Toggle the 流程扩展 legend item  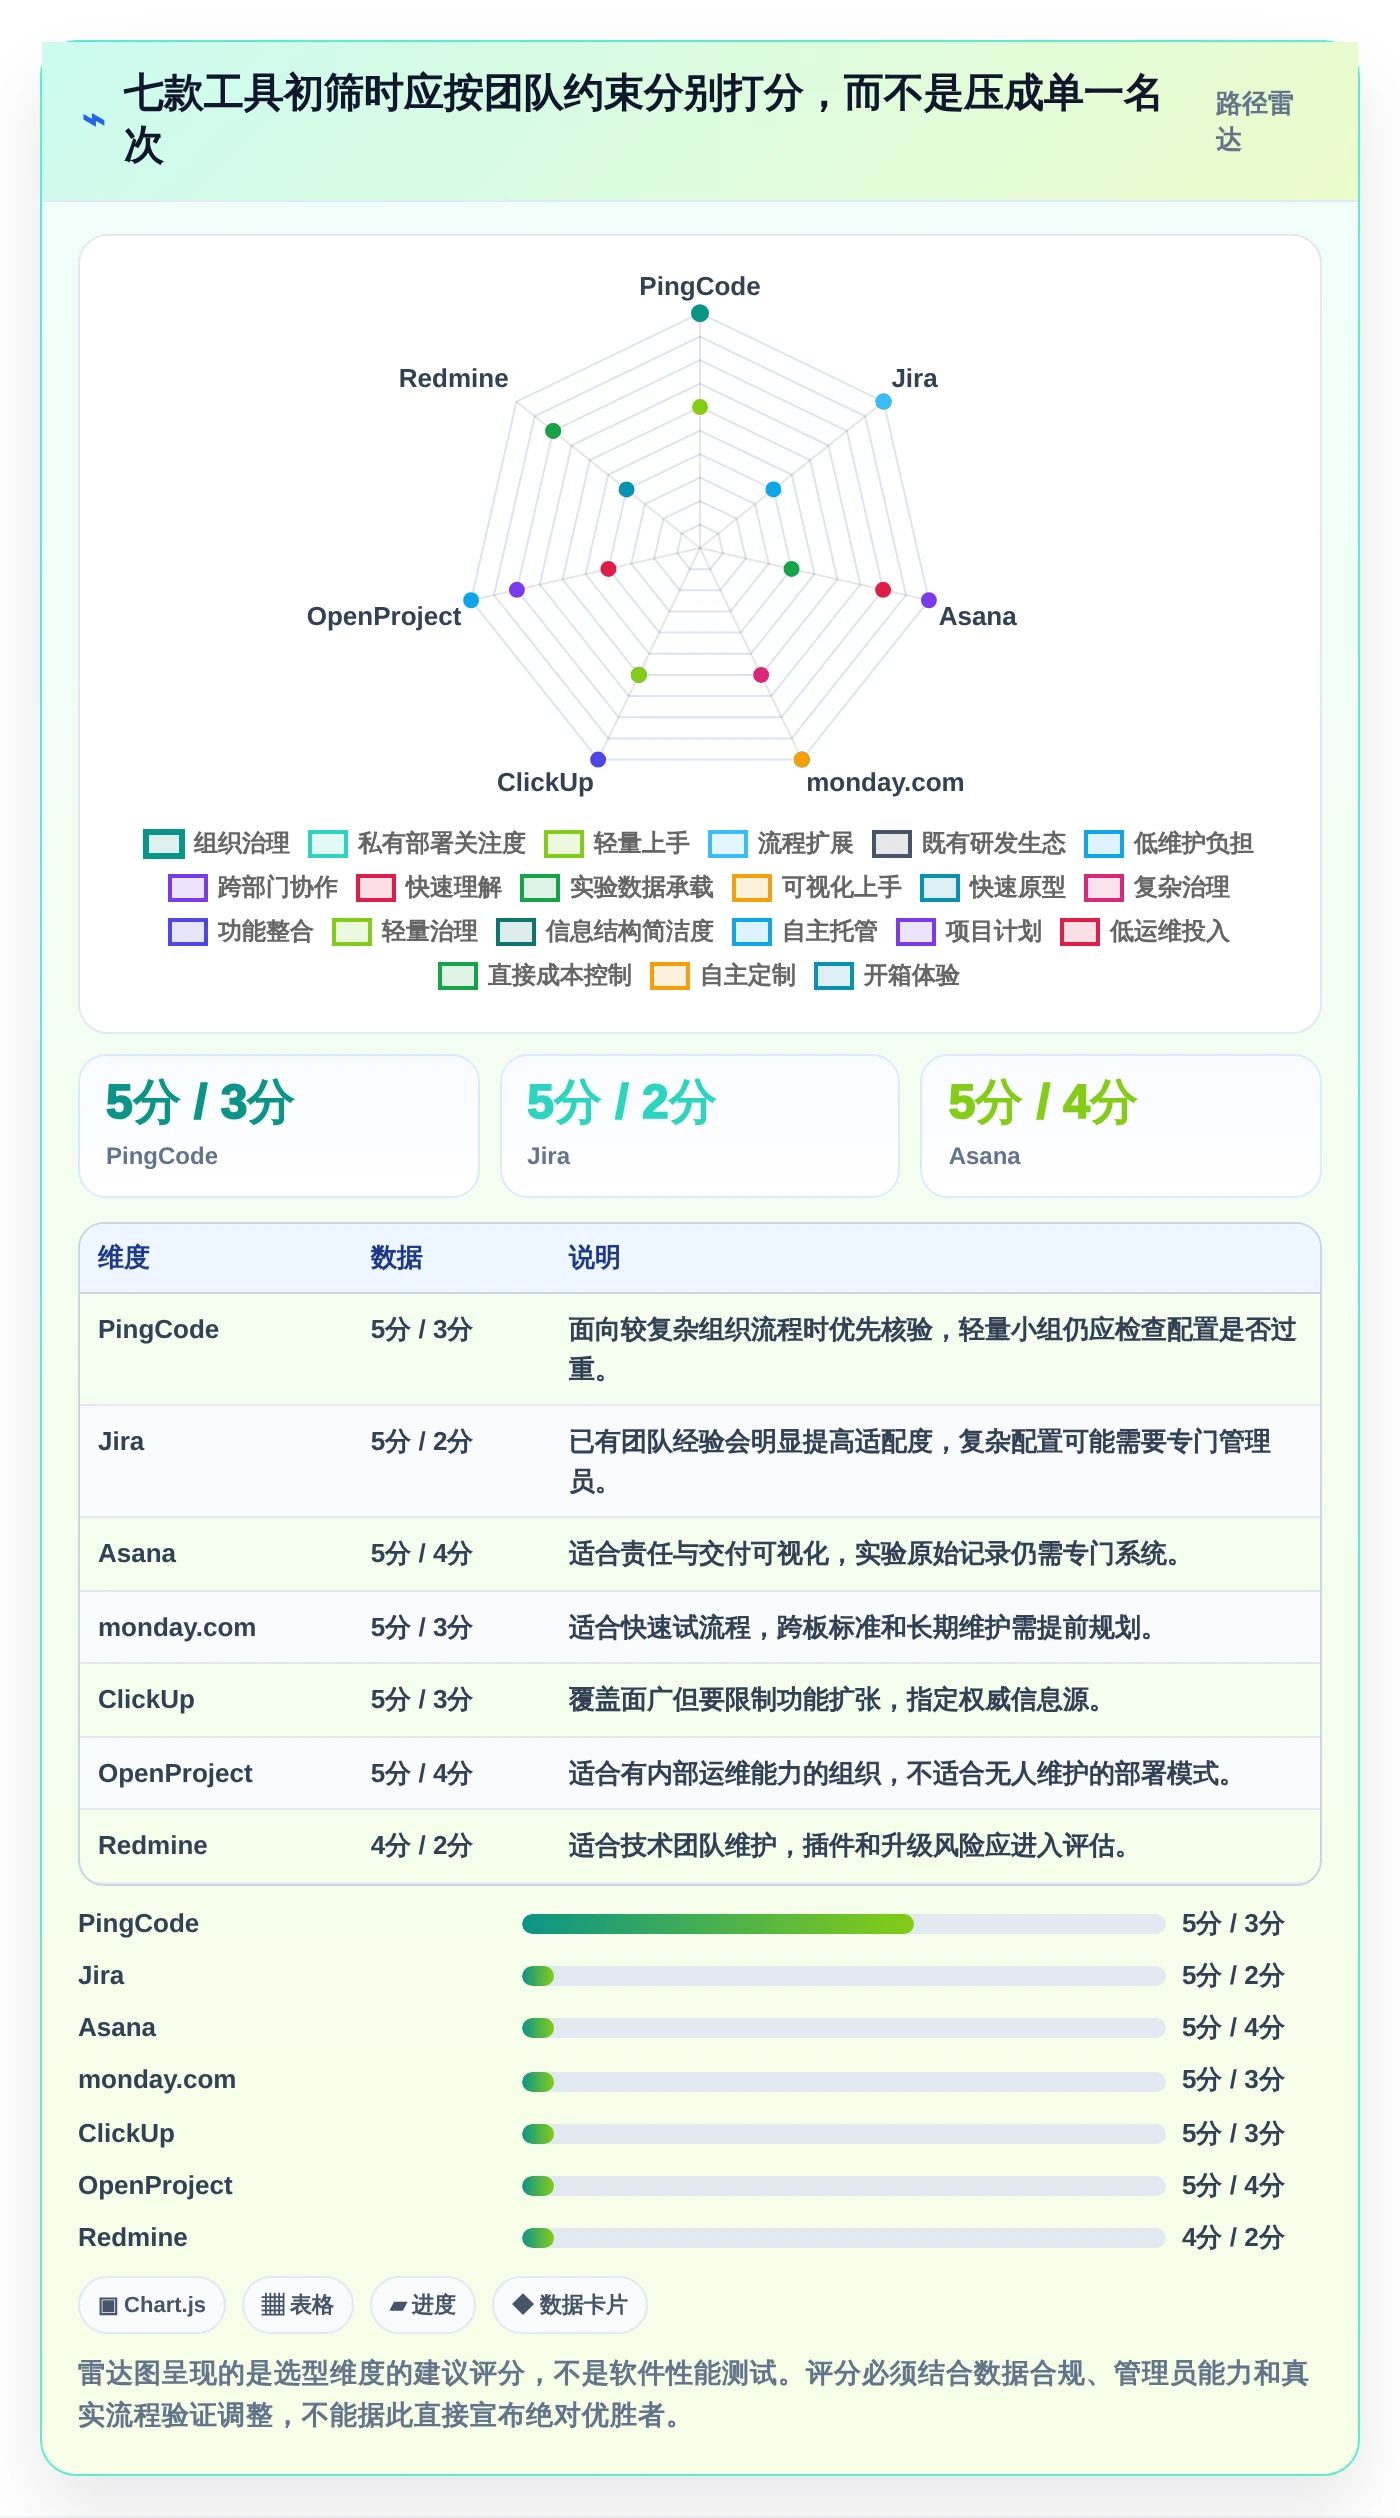[781, 844]
